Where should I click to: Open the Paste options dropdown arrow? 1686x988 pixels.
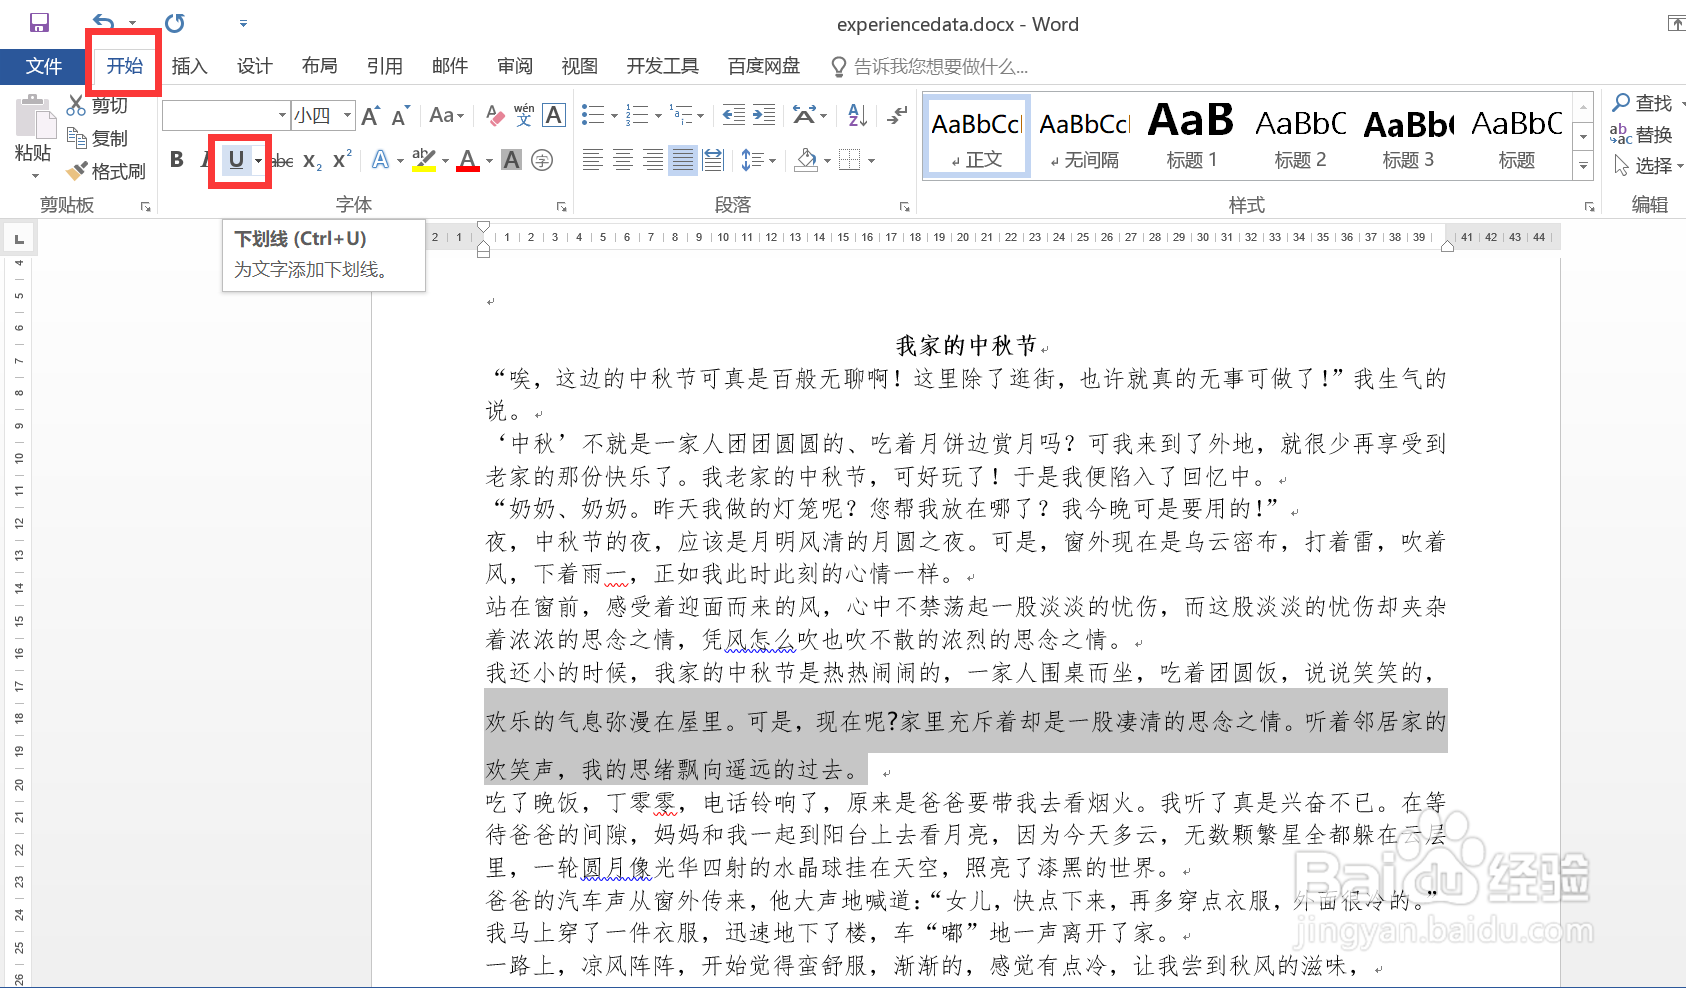(35, 176)
